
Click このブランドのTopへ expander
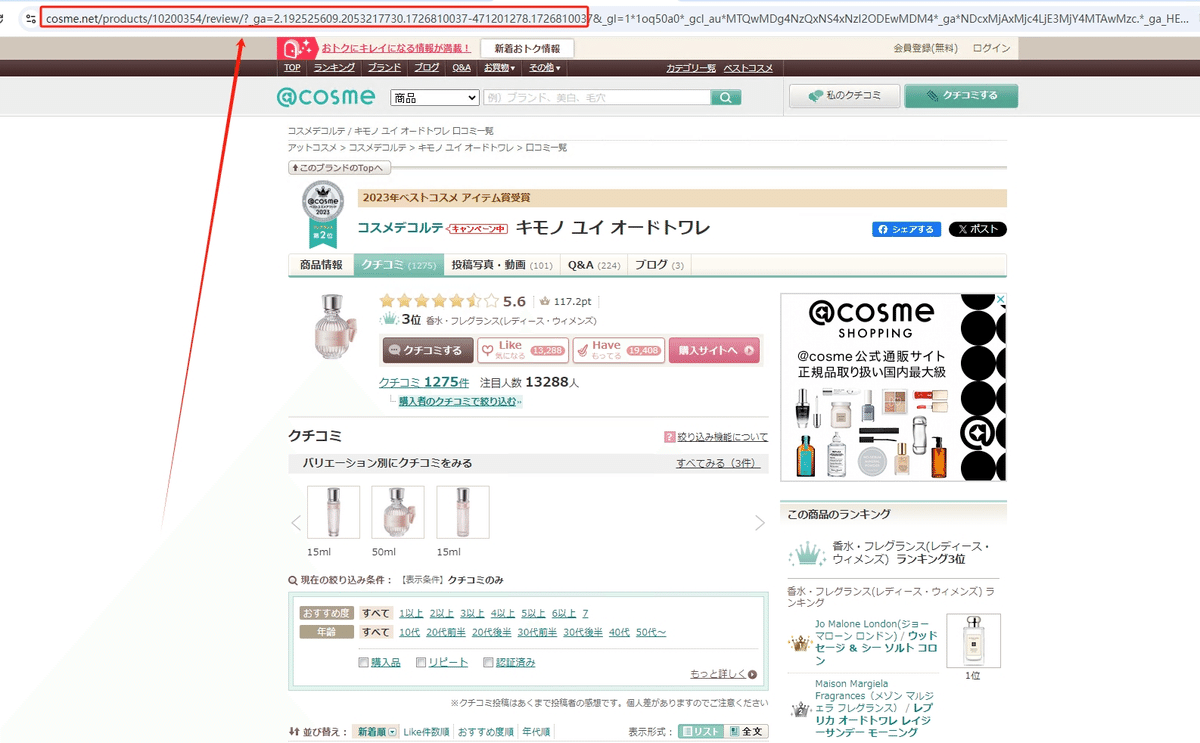point(339,168)
